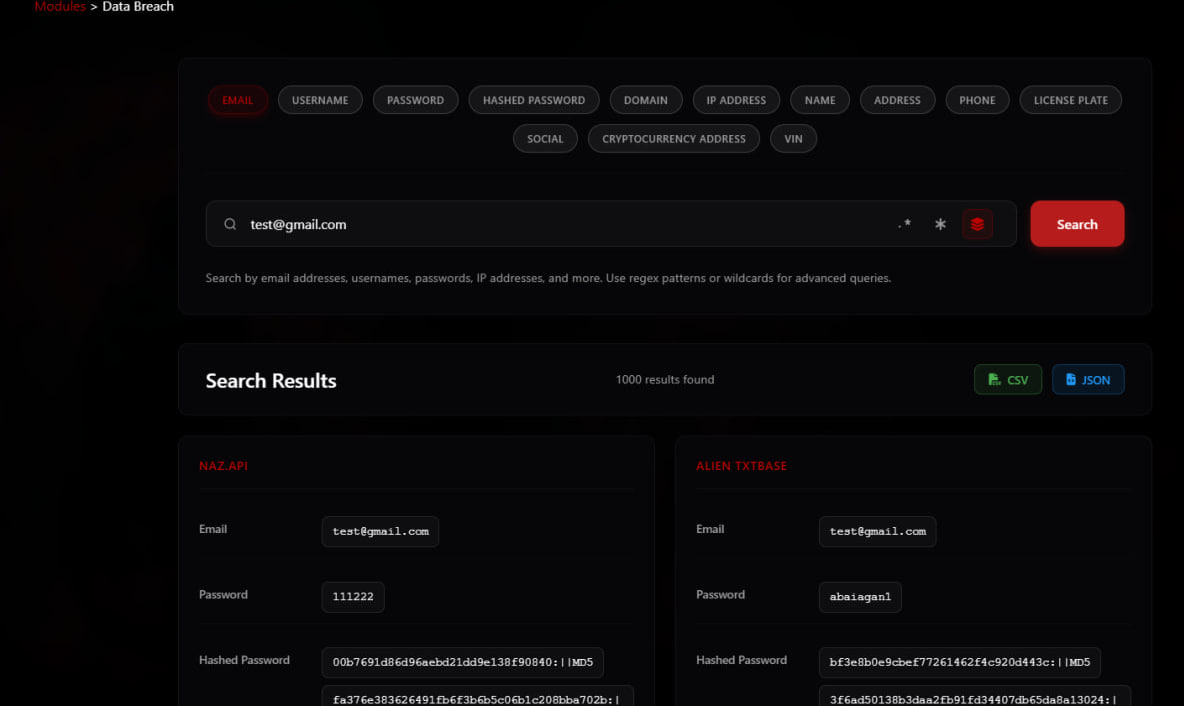Click hash starting bf3e8b0e9cbef772
Image resolution: width=1184 pixels, height=706 pixels.
pyautogui.click(x=960, y=662)
